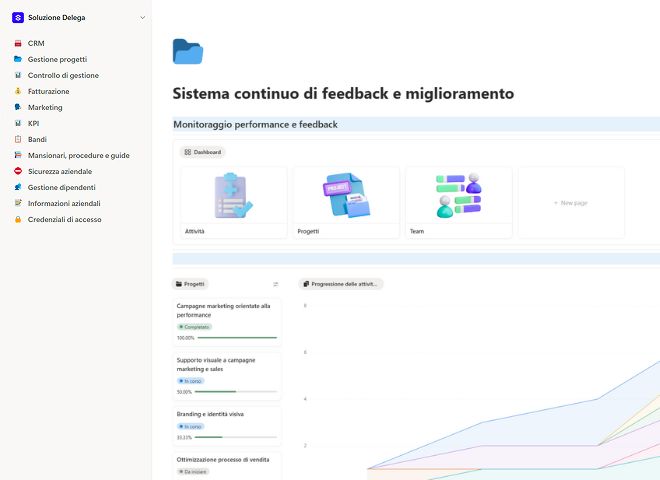Open the KPI page

point(34,123)
